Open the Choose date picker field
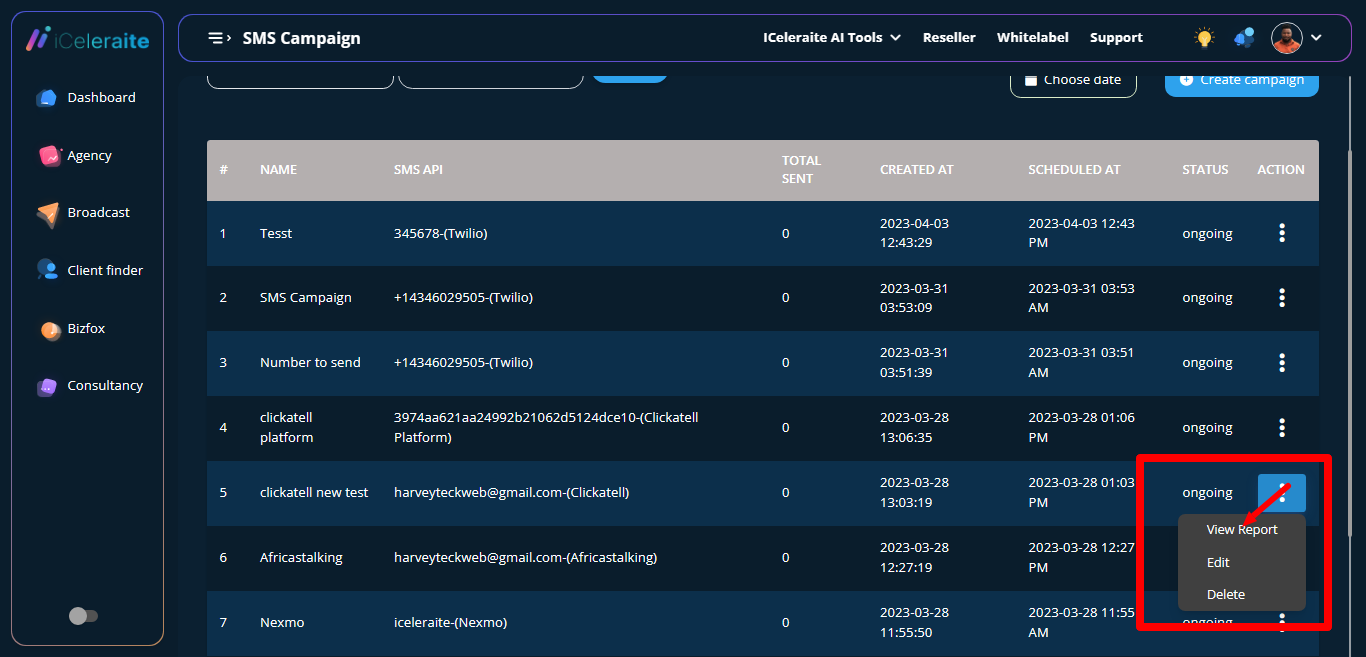This screenshot has height=657, width=1366. [x=1072, y=81]
